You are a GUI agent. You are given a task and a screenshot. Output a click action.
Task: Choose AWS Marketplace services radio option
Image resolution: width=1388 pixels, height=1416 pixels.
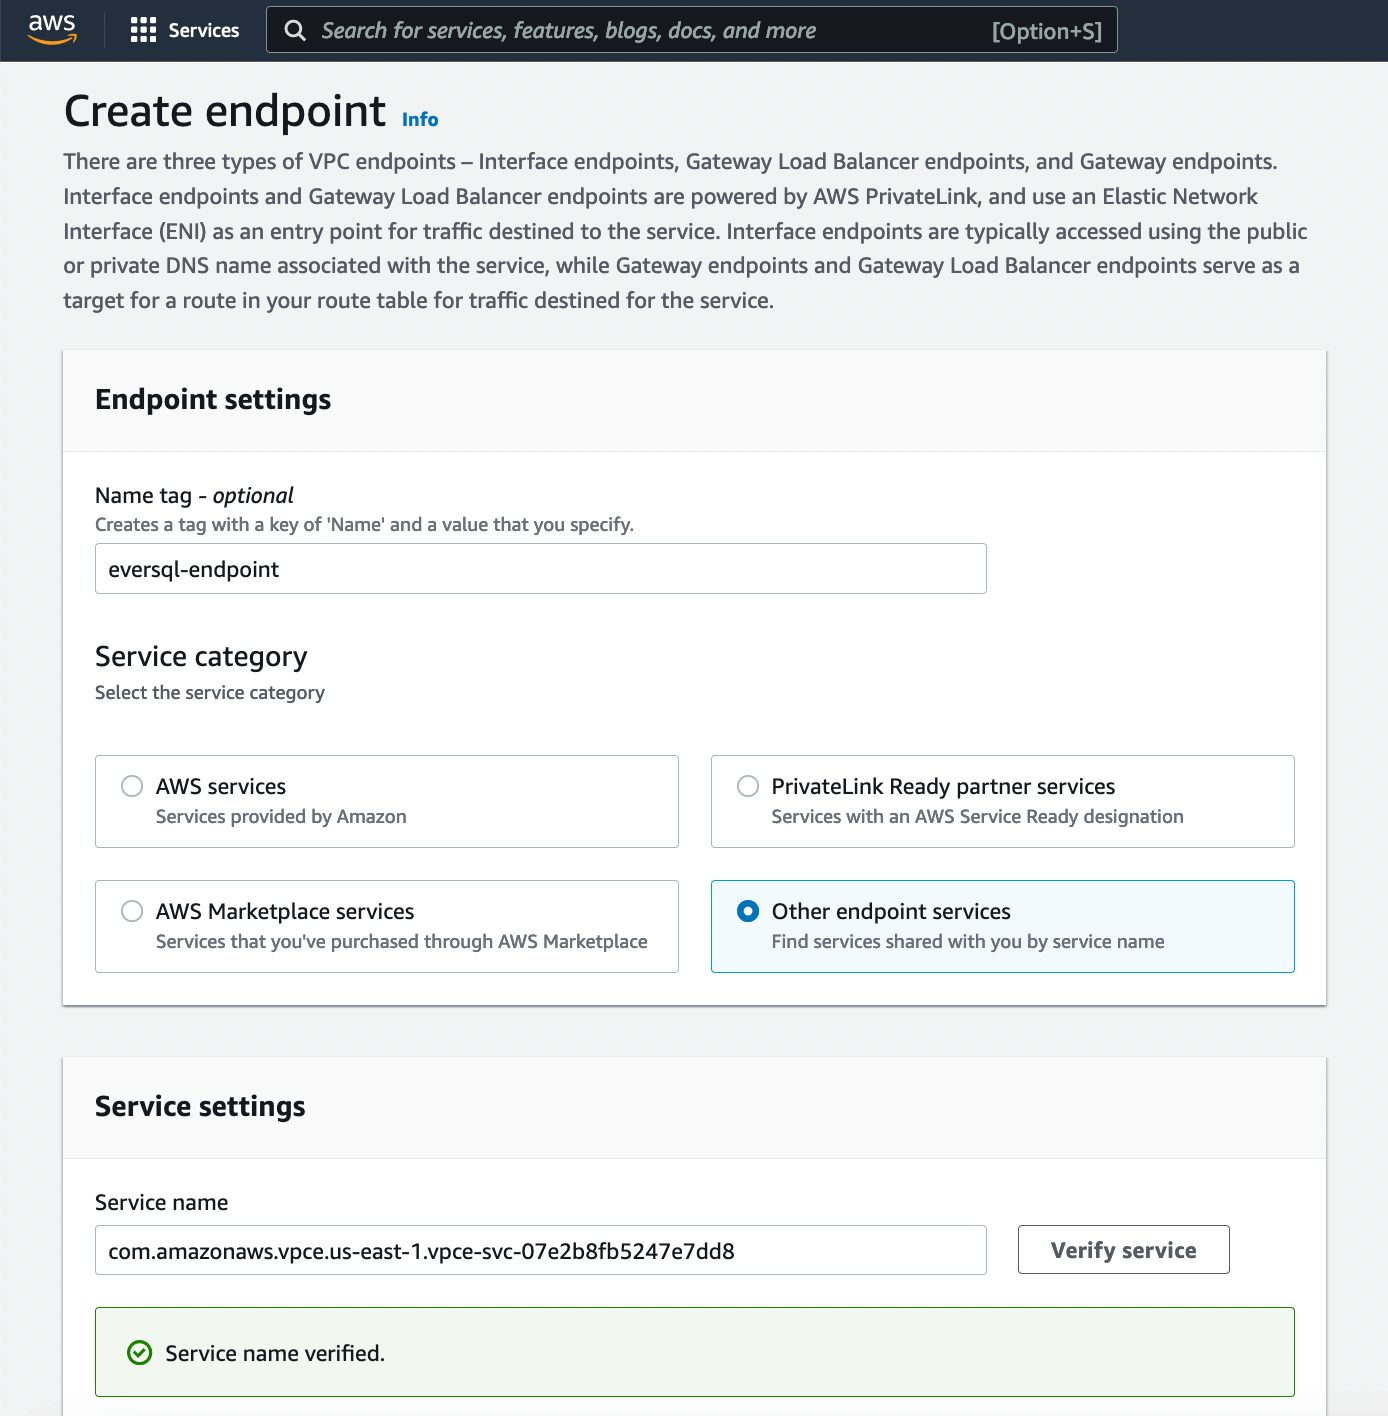point(132,911)
